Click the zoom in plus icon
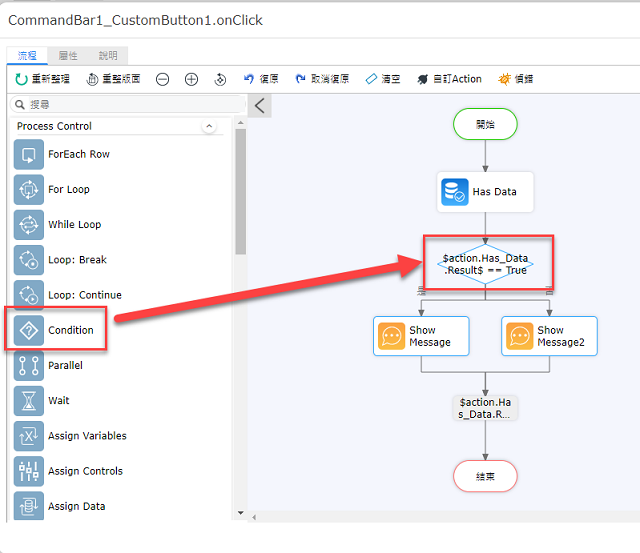This screenshot has height=553, width=640. tap(191, 79)
